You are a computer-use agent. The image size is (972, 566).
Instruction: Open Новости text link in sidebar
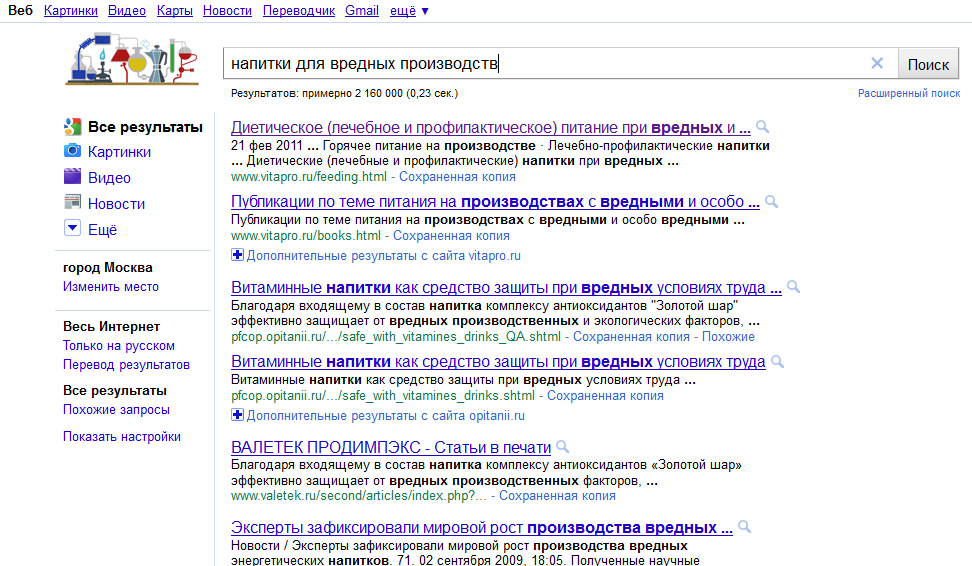(116, 204)
